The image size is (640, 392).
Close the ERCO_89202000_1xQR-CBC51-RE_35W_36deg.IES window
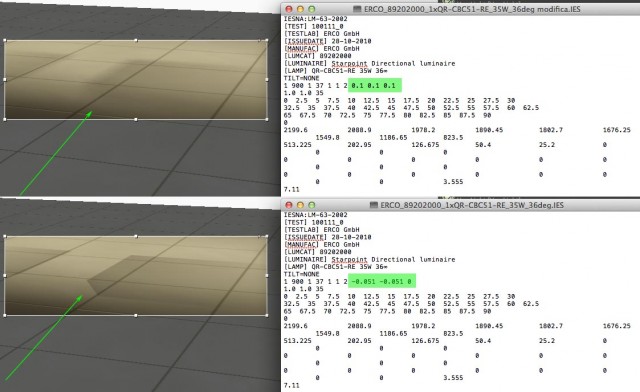(x=289, y=205)
